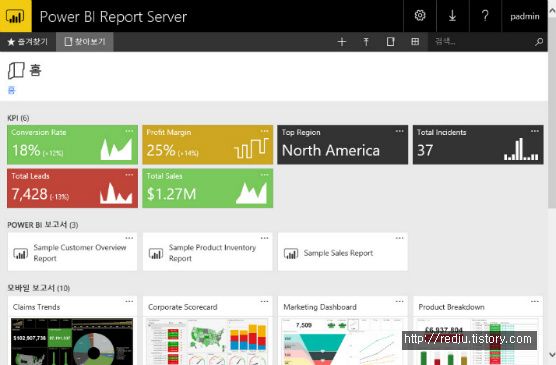Screen dimensions: 556x365
Task: Open ellipsis menu on Sample Customer Overview Report
Action: tap(129, 238)
